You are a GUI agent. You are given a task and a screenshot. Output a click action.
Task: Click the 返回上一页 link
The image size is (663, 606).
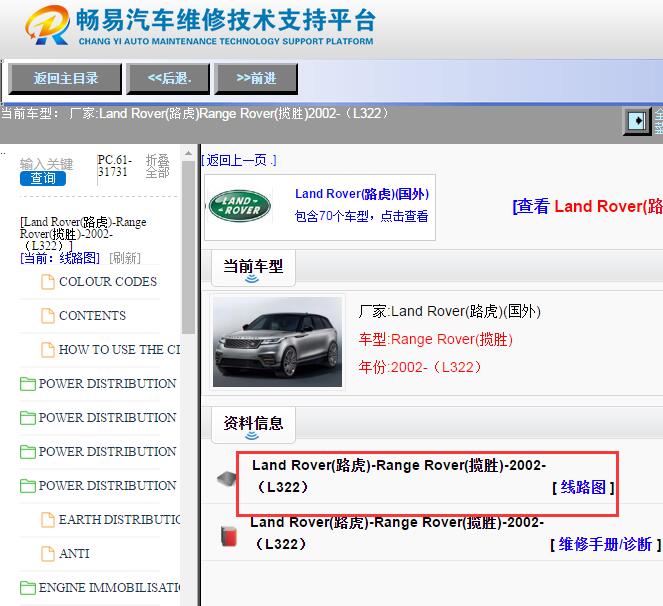tap(238, 160)
